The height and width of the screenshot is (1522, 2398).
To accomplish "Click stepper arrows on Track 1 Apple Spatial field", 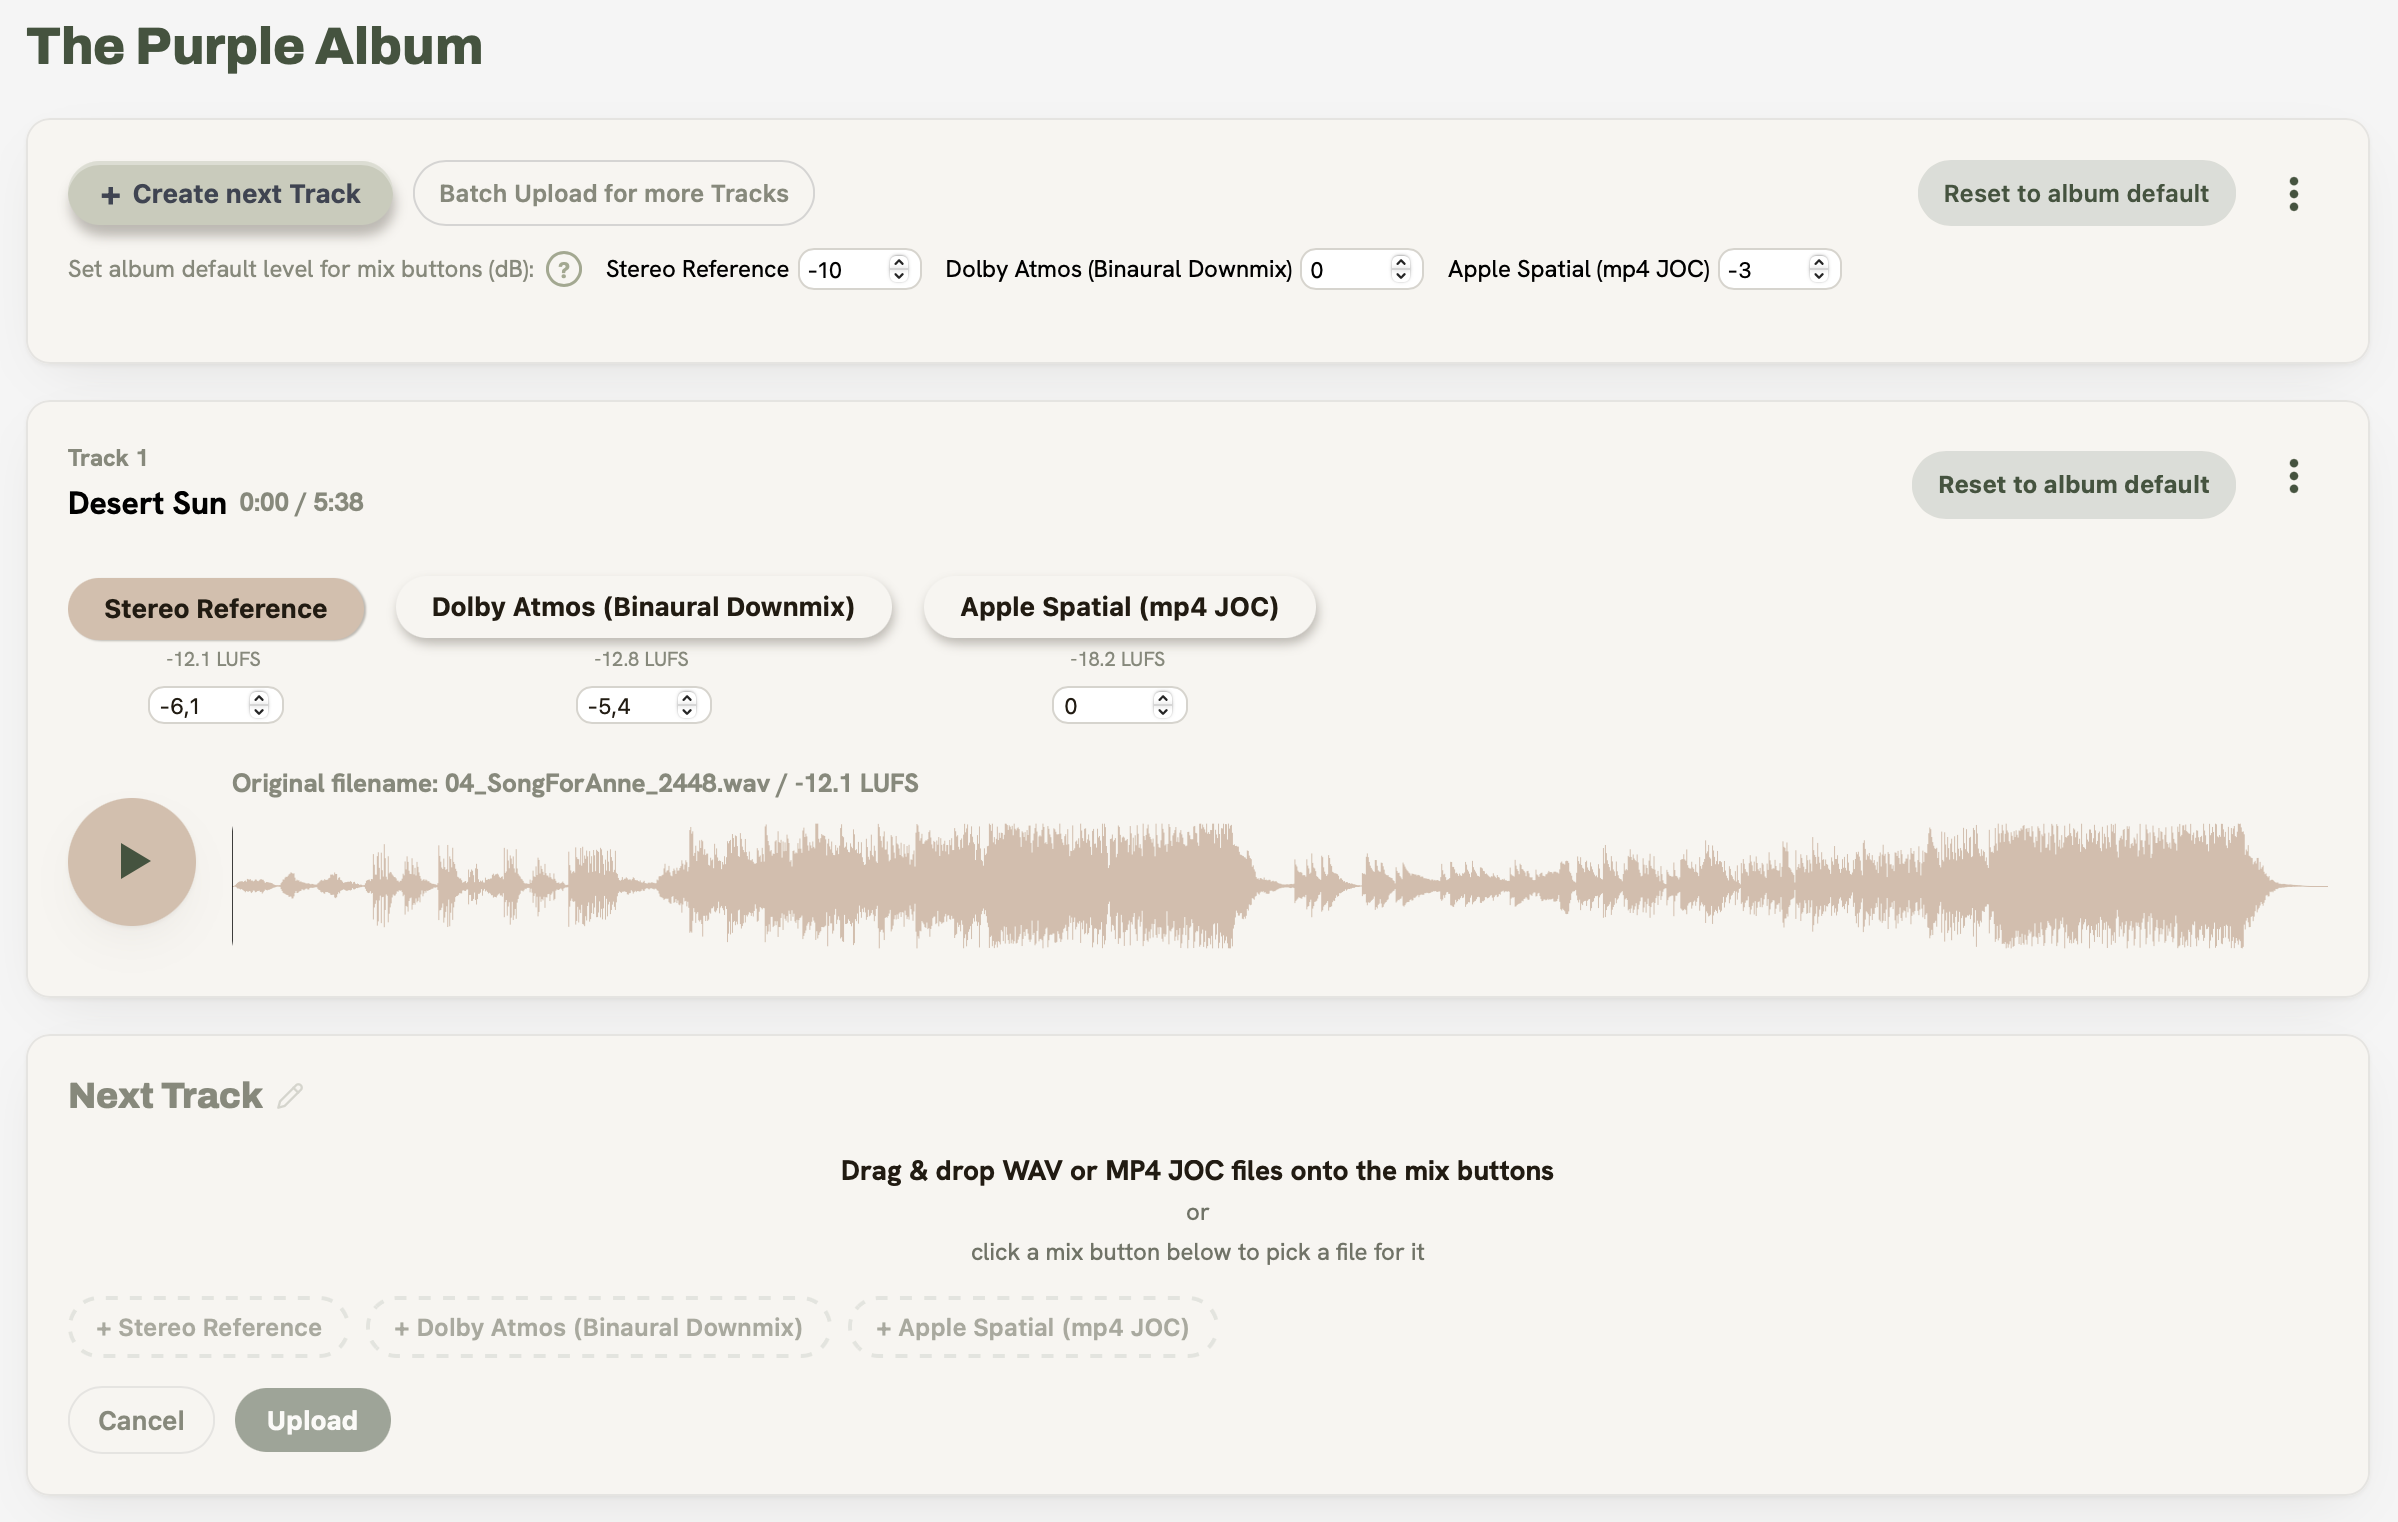I will tap(1162, 705).
